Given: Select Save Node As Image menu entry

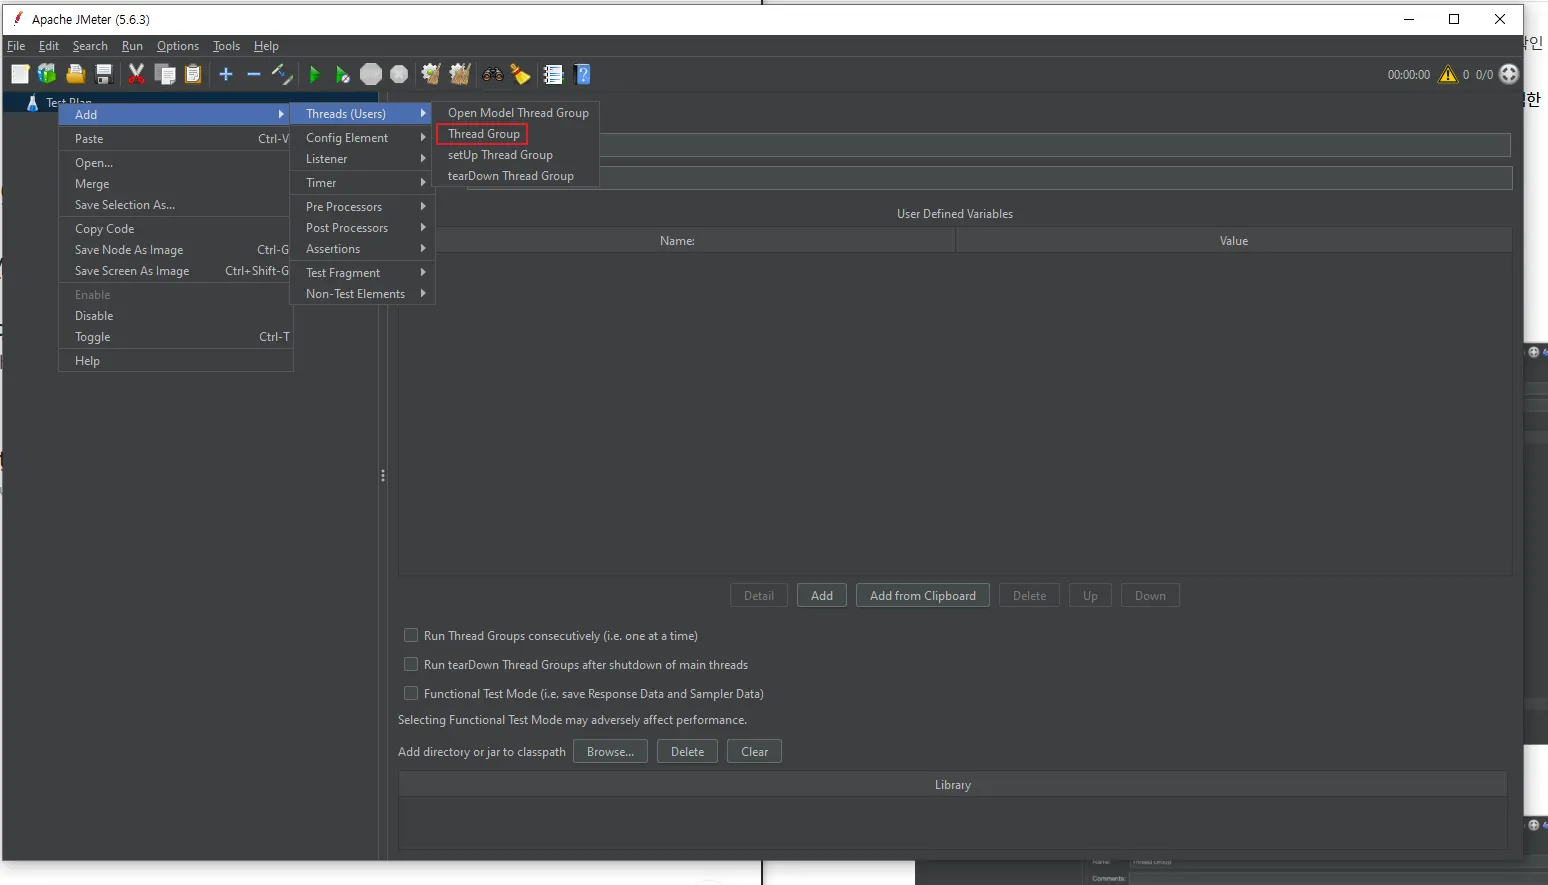Looking at the screenshot, I should (x=175, y=250).
